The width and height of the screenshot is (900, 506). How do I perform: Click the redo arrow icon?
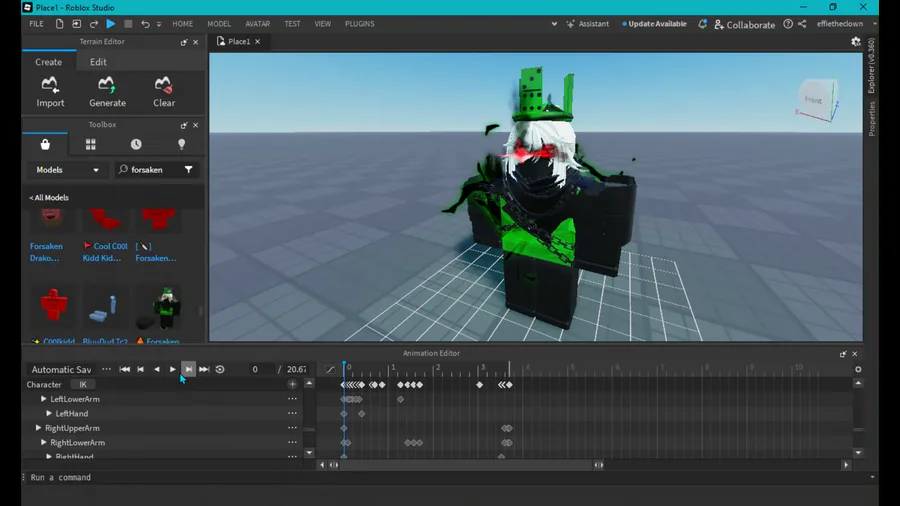pyautogui.click(x=94, y=24)
